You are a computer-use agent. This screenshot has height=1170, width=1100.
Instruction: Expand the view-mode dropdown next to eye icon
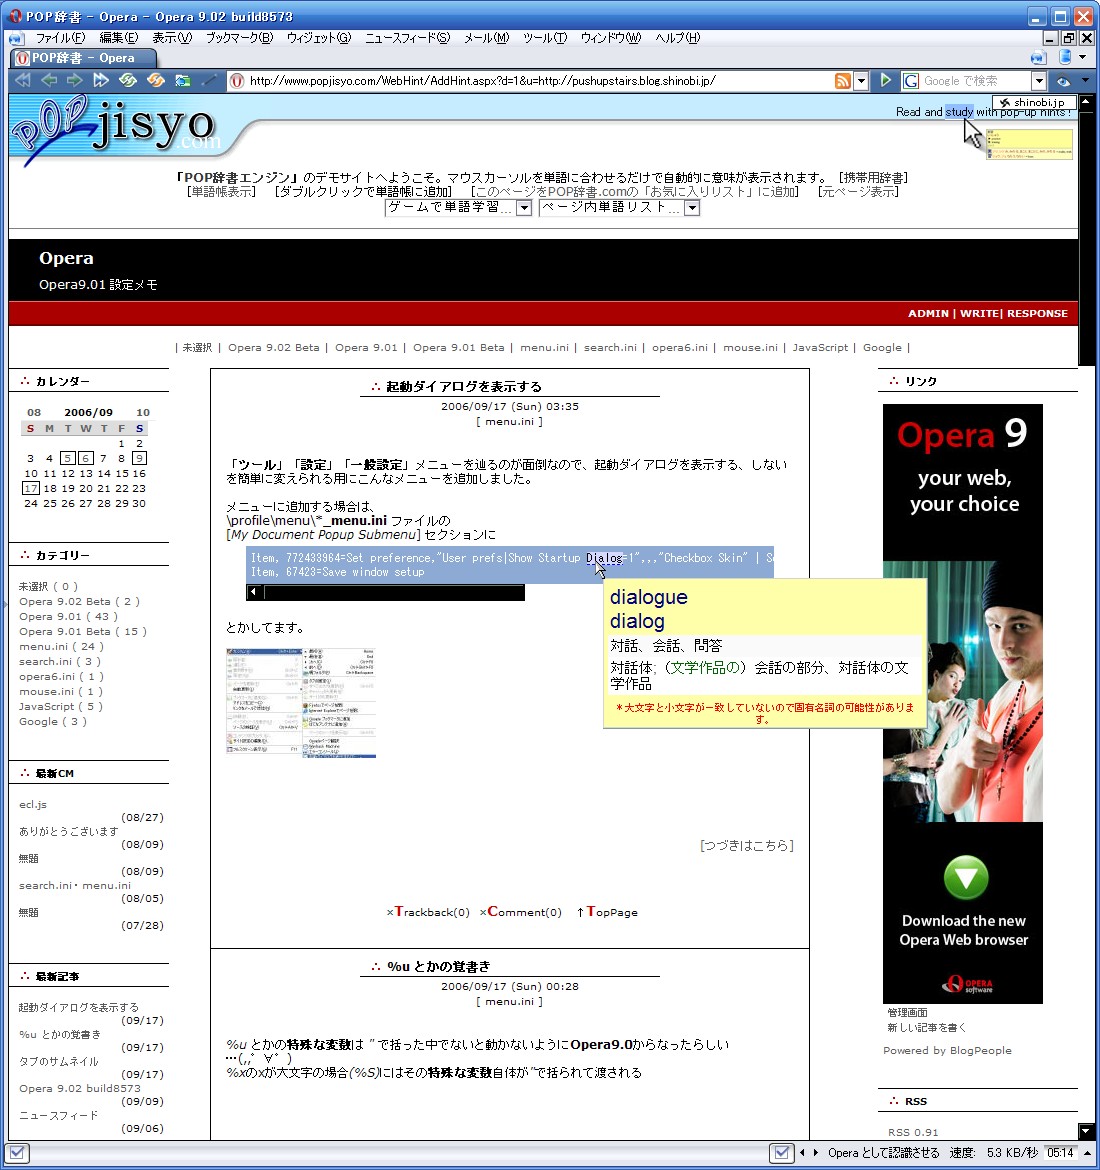pyautogui.click(x=1085, y=81)
